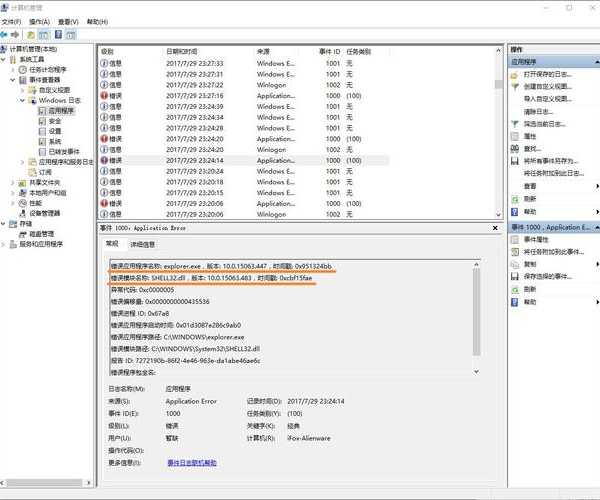Select the 安全 log in the tree

(55, 121)
